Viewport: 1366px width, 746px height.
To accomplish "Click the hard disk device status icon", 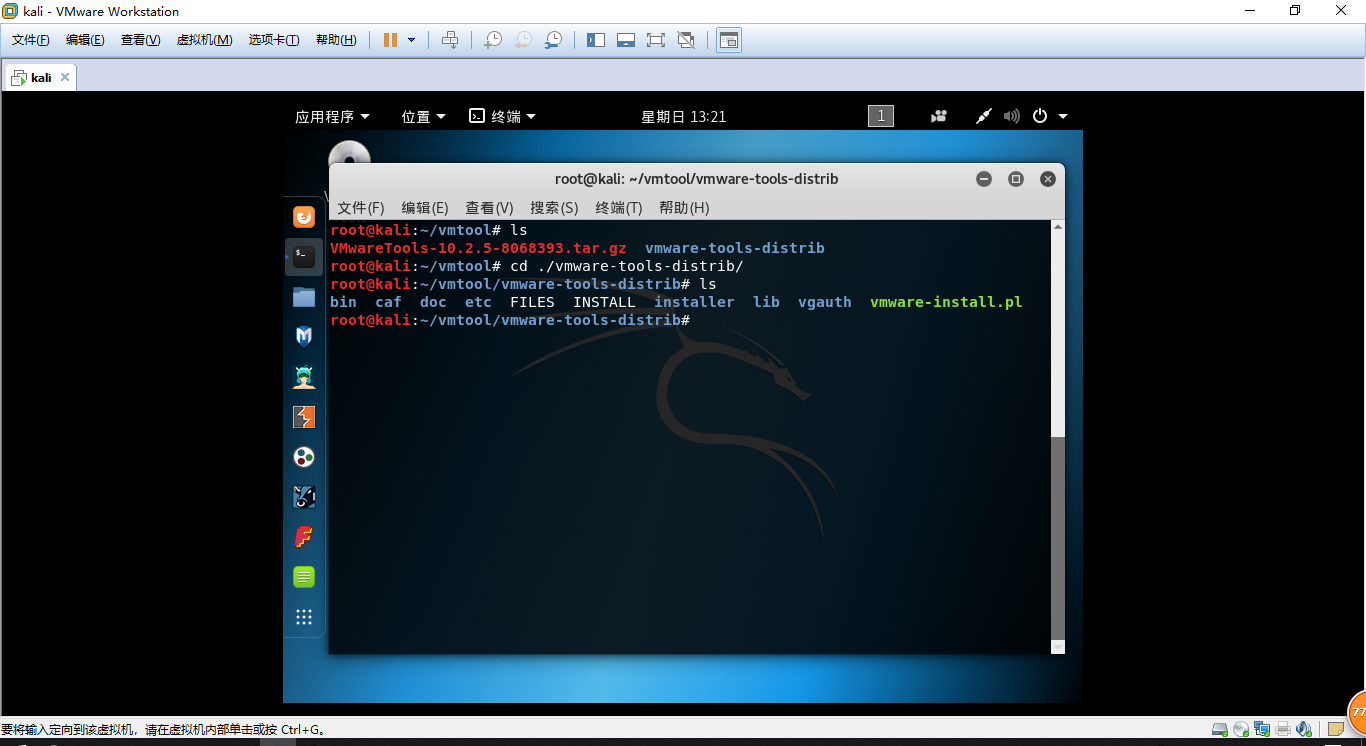I will (x=1220, y=730).
